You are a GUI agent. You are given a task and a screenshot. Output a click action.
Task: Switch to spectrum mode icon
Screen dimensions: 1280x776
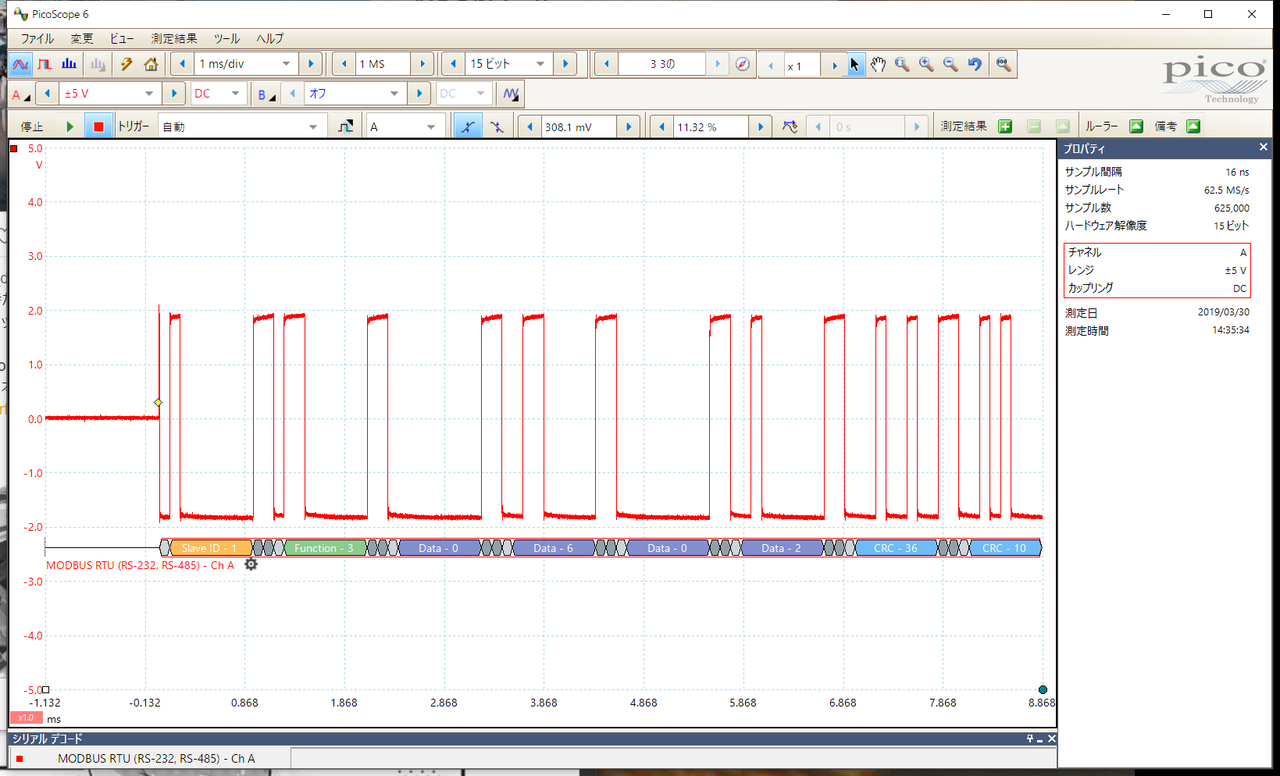[69, 64]
